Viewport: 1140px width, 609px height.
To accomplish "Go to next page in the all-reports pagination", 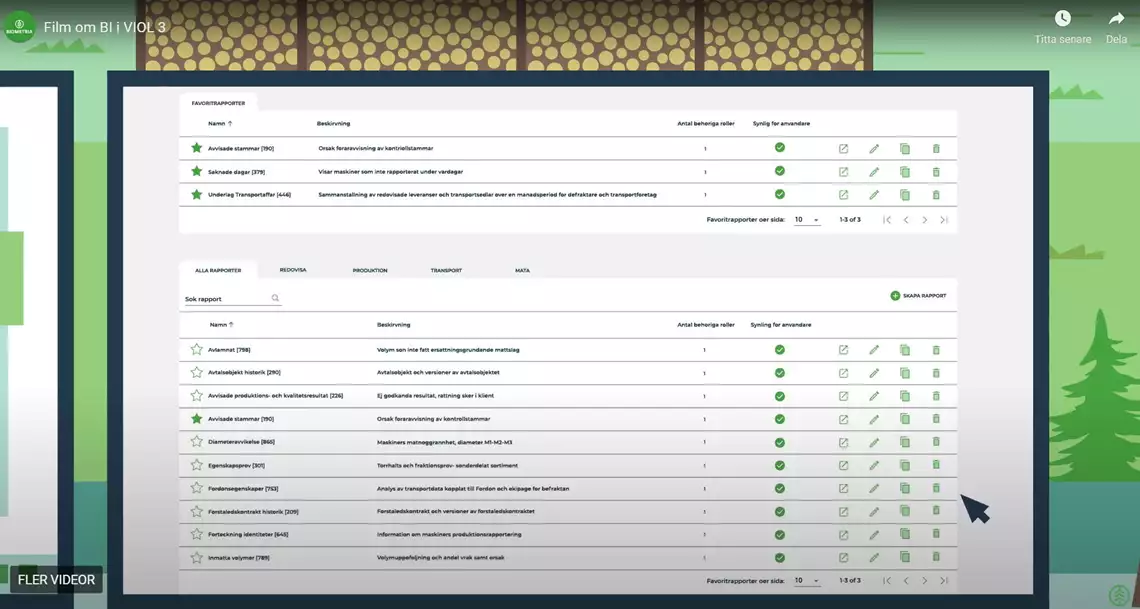I will 925,580.
